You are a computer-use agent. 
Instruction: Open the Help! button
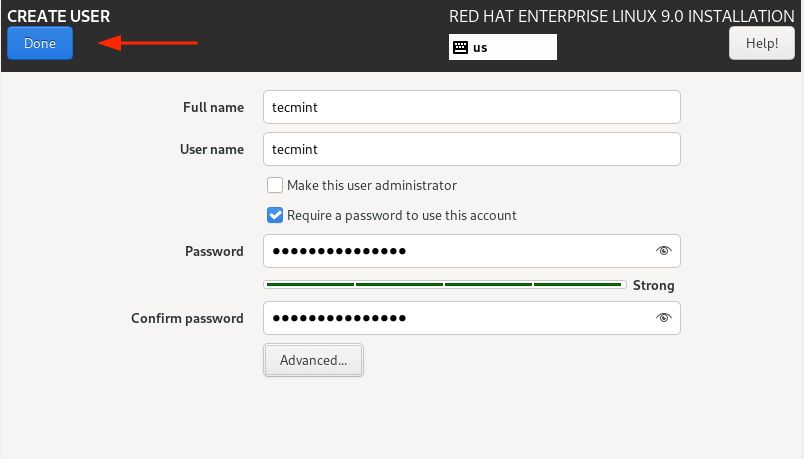tap(762, 43)
